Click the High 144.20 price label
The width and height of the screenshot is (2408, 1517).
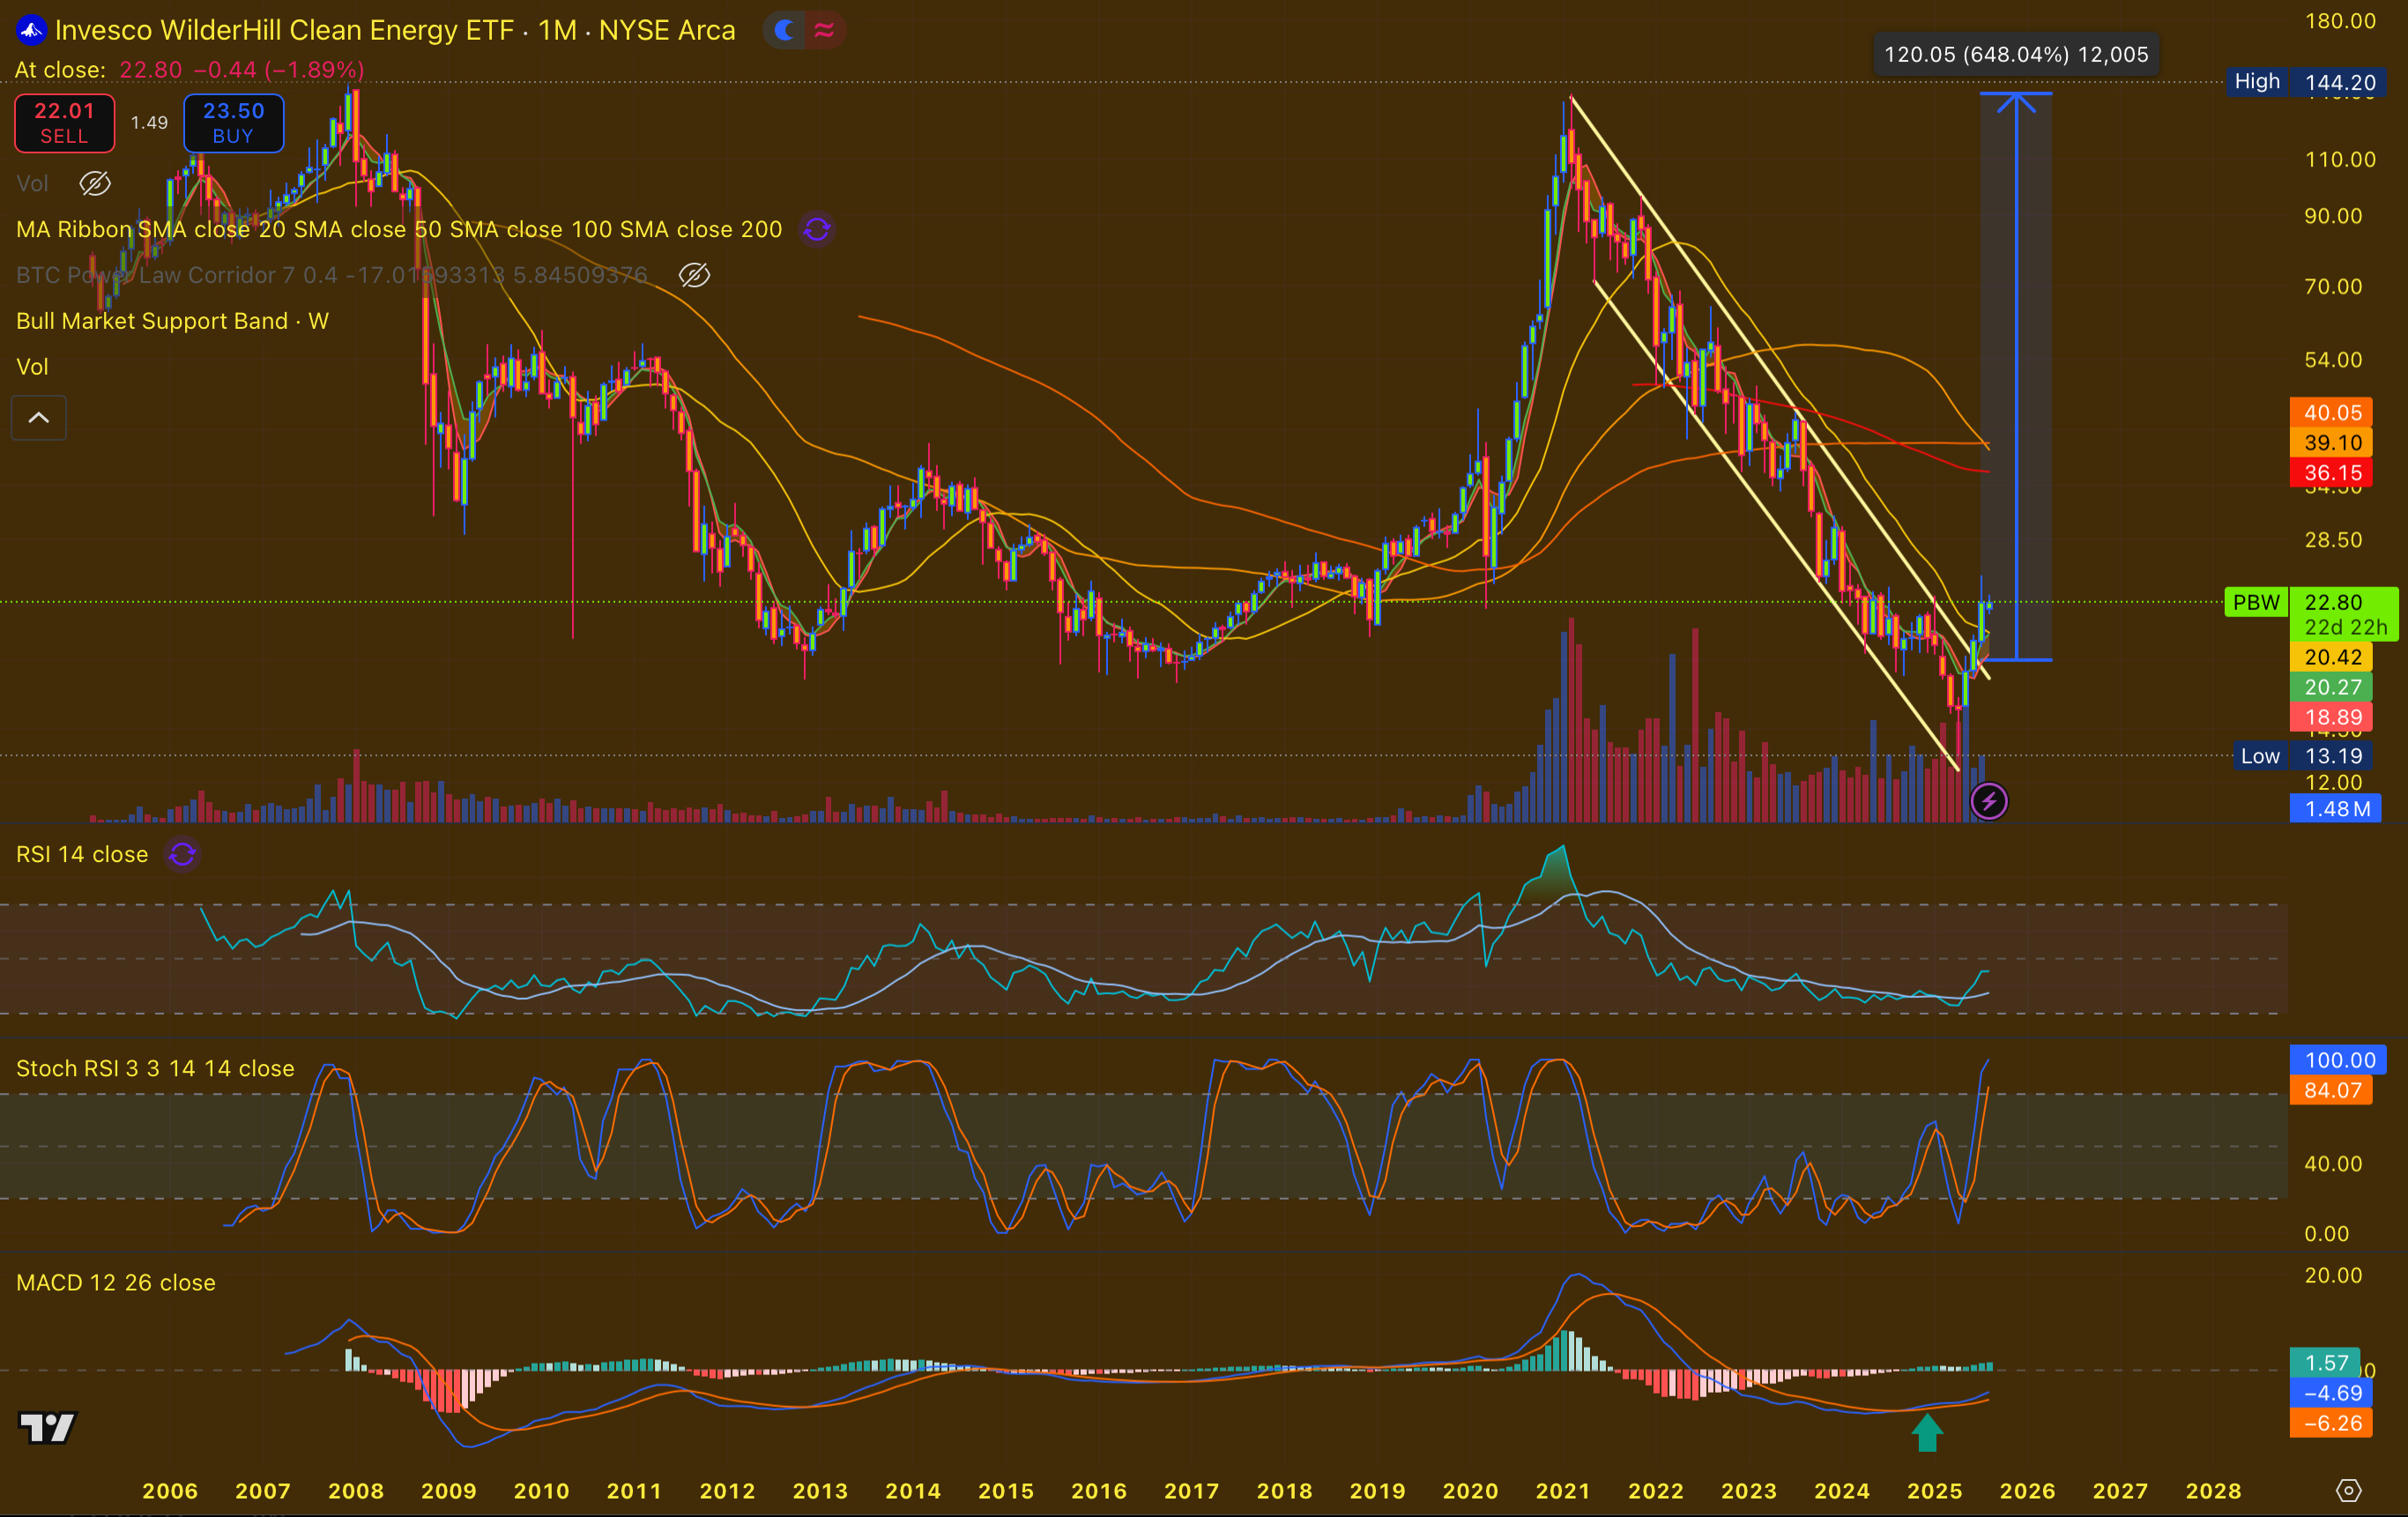tap(2306, 82)
